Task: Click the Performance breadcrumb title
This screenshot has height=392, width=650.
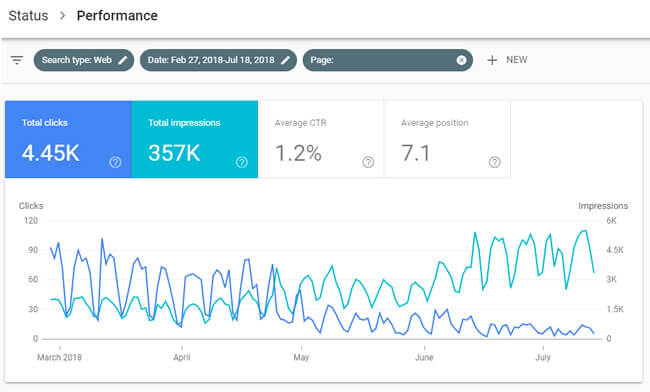Action: pyautogui.click(x=117, y=16)
